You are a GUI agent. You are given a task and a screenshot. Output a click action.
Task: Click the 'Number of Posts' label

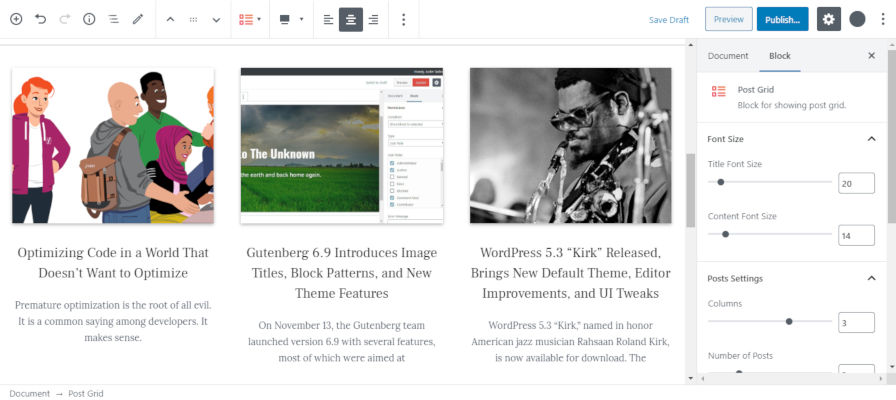740,355
